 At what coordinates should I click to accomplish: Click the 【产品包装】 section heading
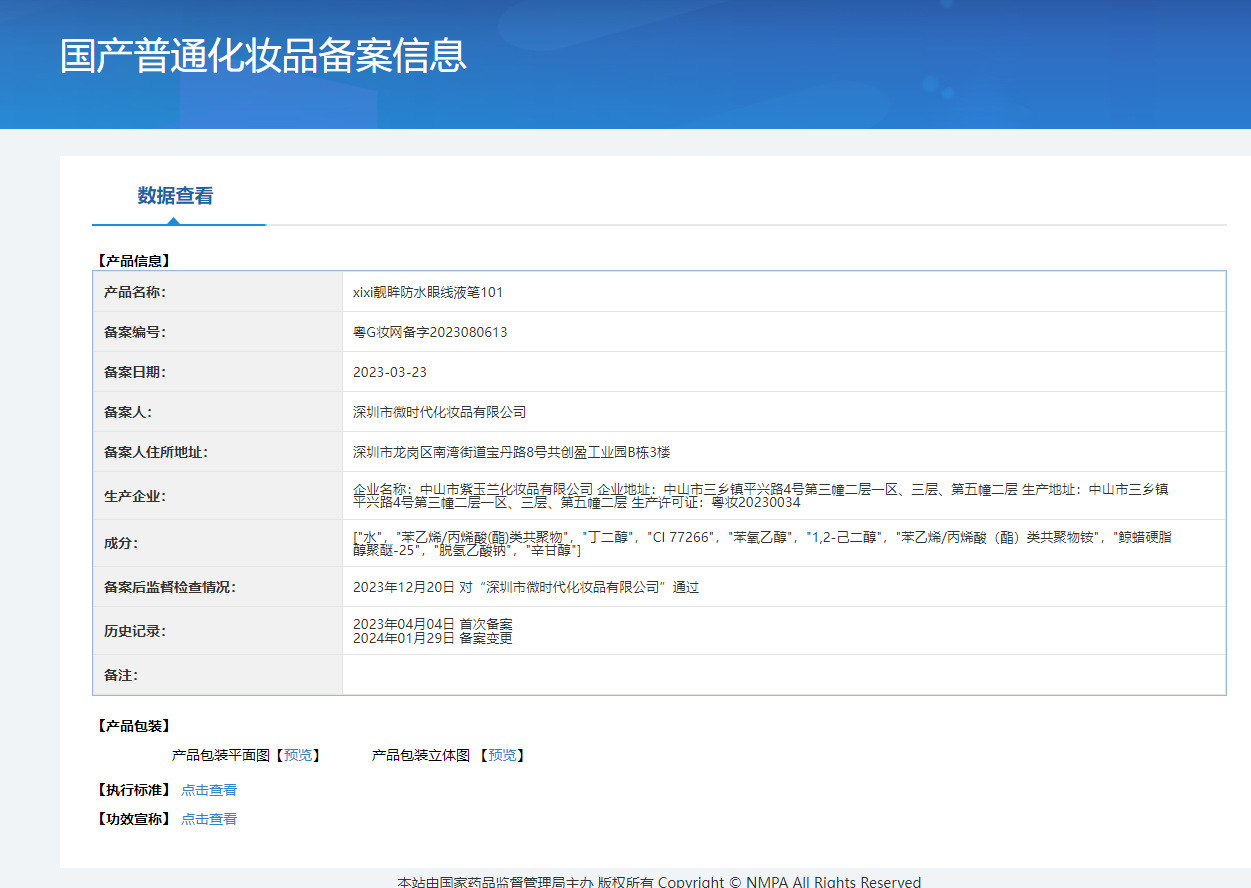133,726
